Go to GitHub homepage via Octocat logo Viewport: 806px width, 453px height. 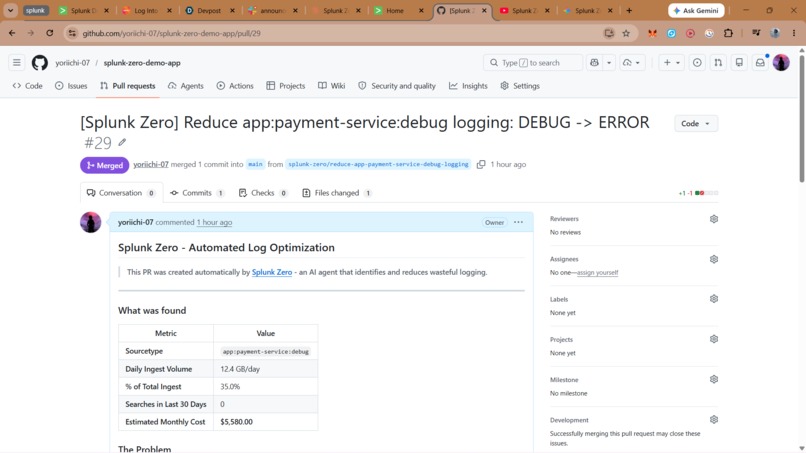pyautogui.click(x=40, y=63)
